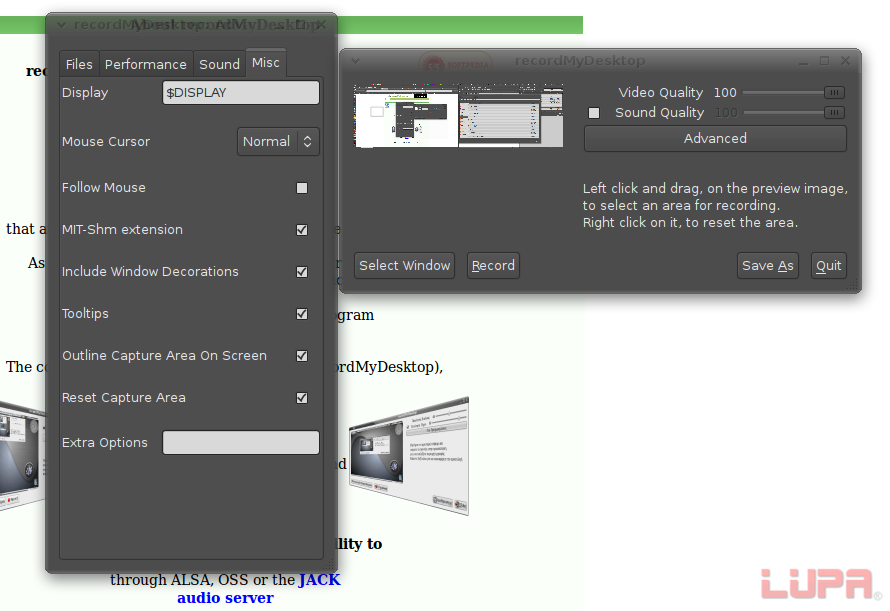Toggle the Tooltips checkbox
The height and width of the screenshot is (611, 890).
point(302,314)
